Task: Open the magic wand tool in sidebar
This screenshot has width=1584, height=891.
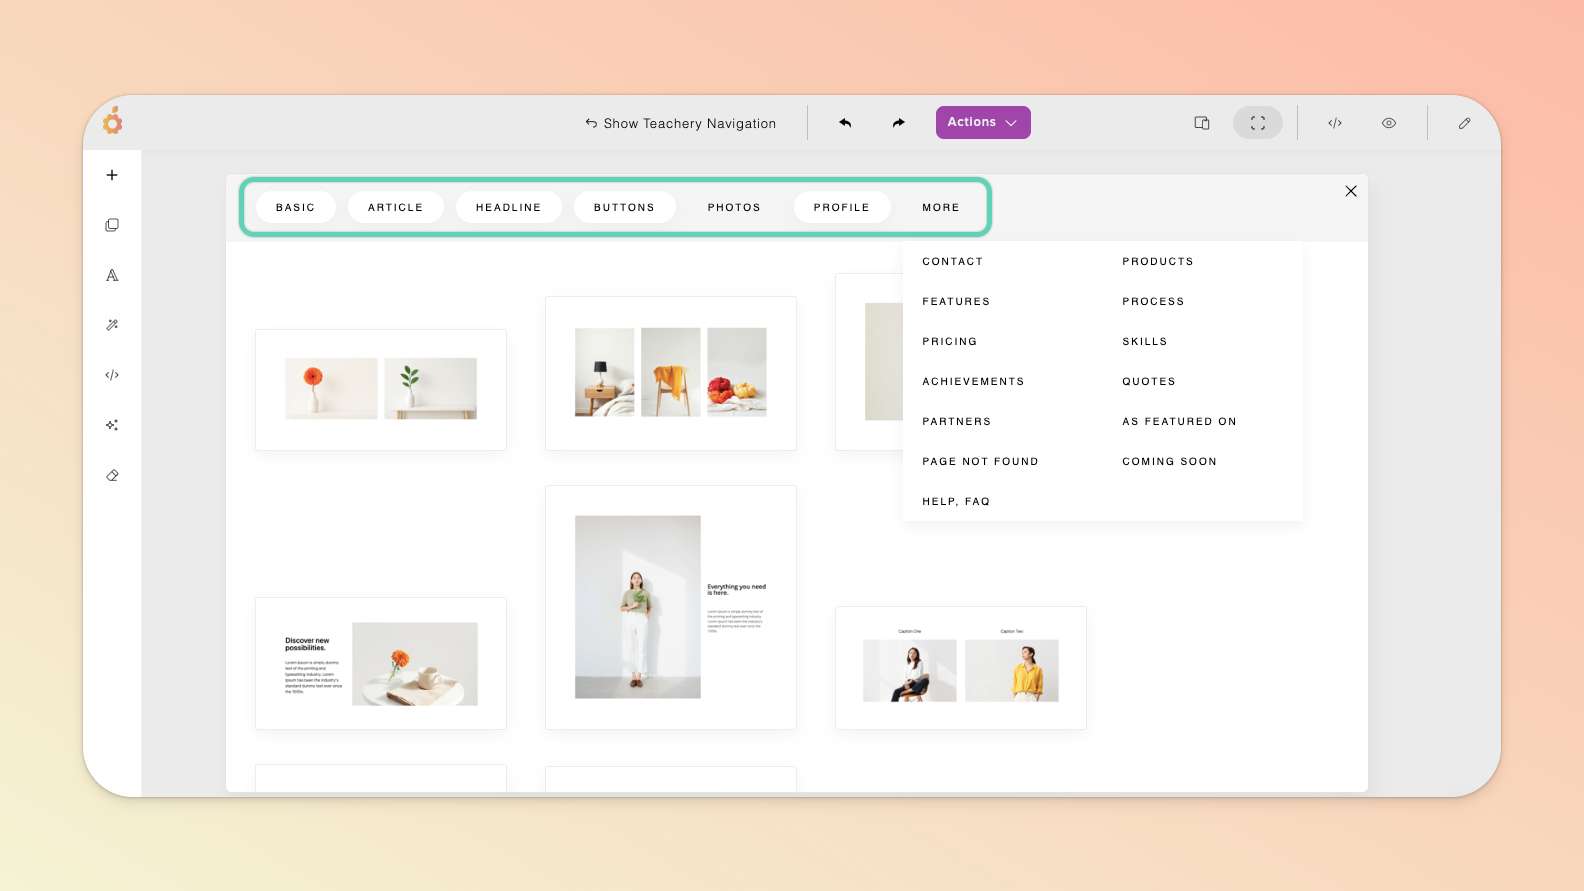Action: click(x=112, y=325)
